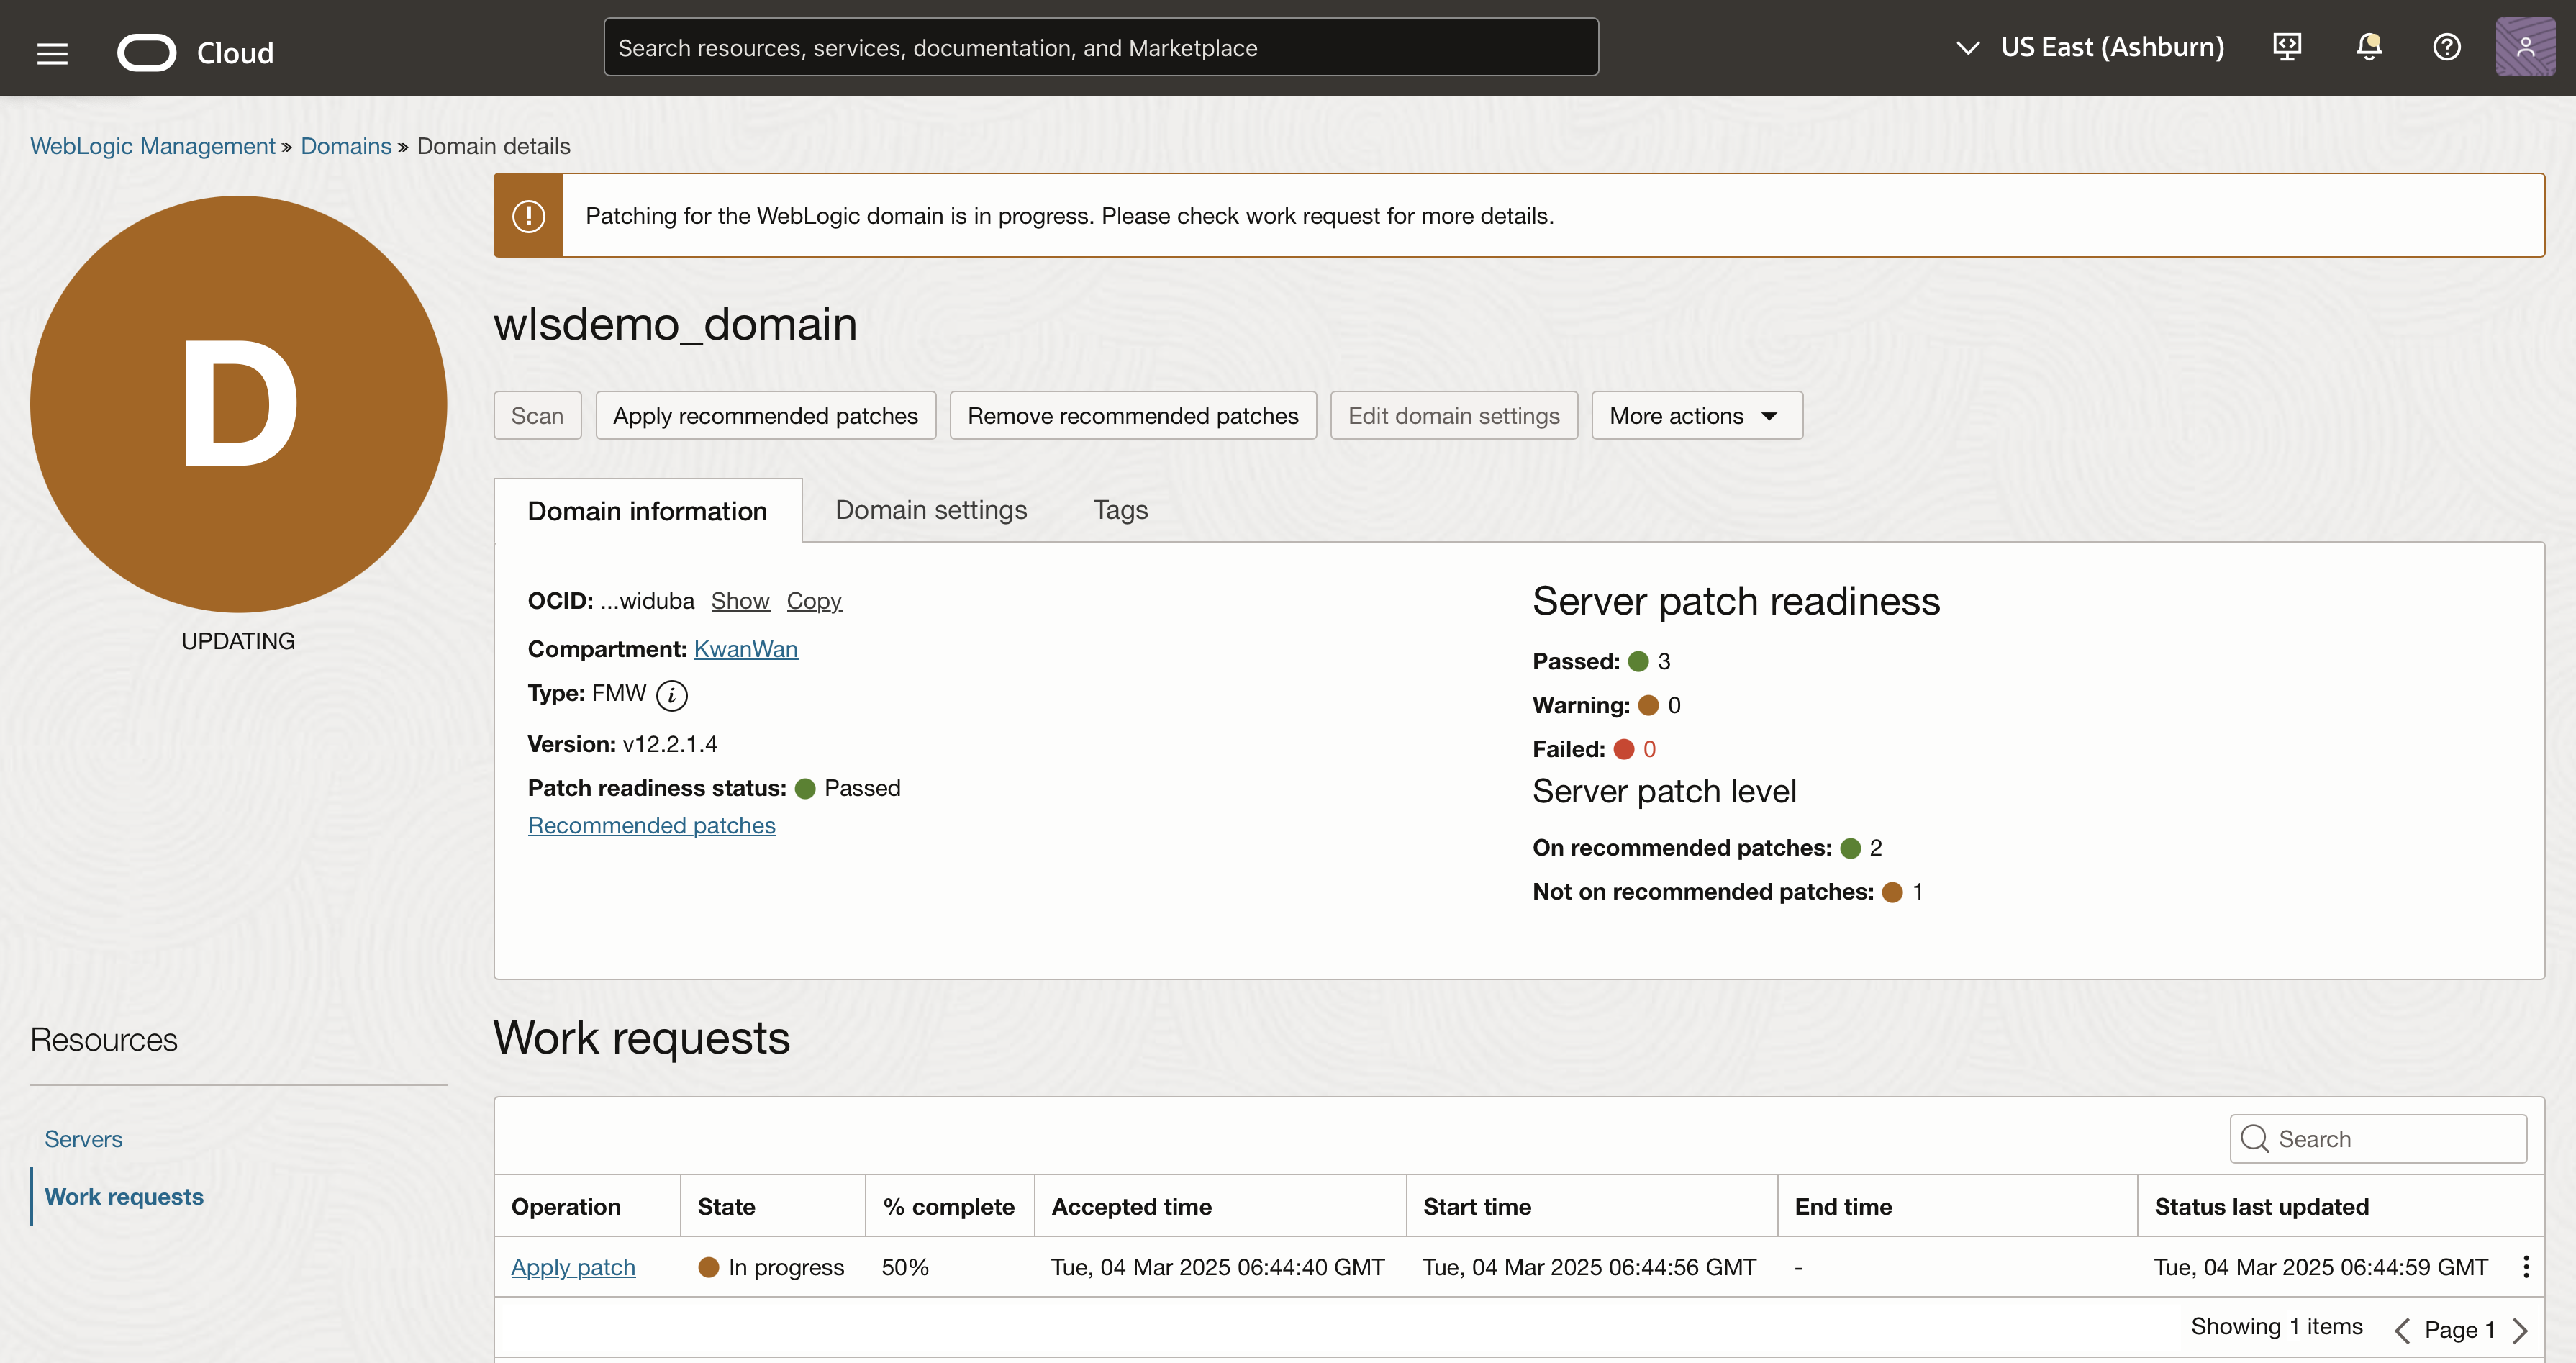This screenshot has width=2576, height=1363.
Task: Open the notifications bell
Action: [x=2368, y=47]
